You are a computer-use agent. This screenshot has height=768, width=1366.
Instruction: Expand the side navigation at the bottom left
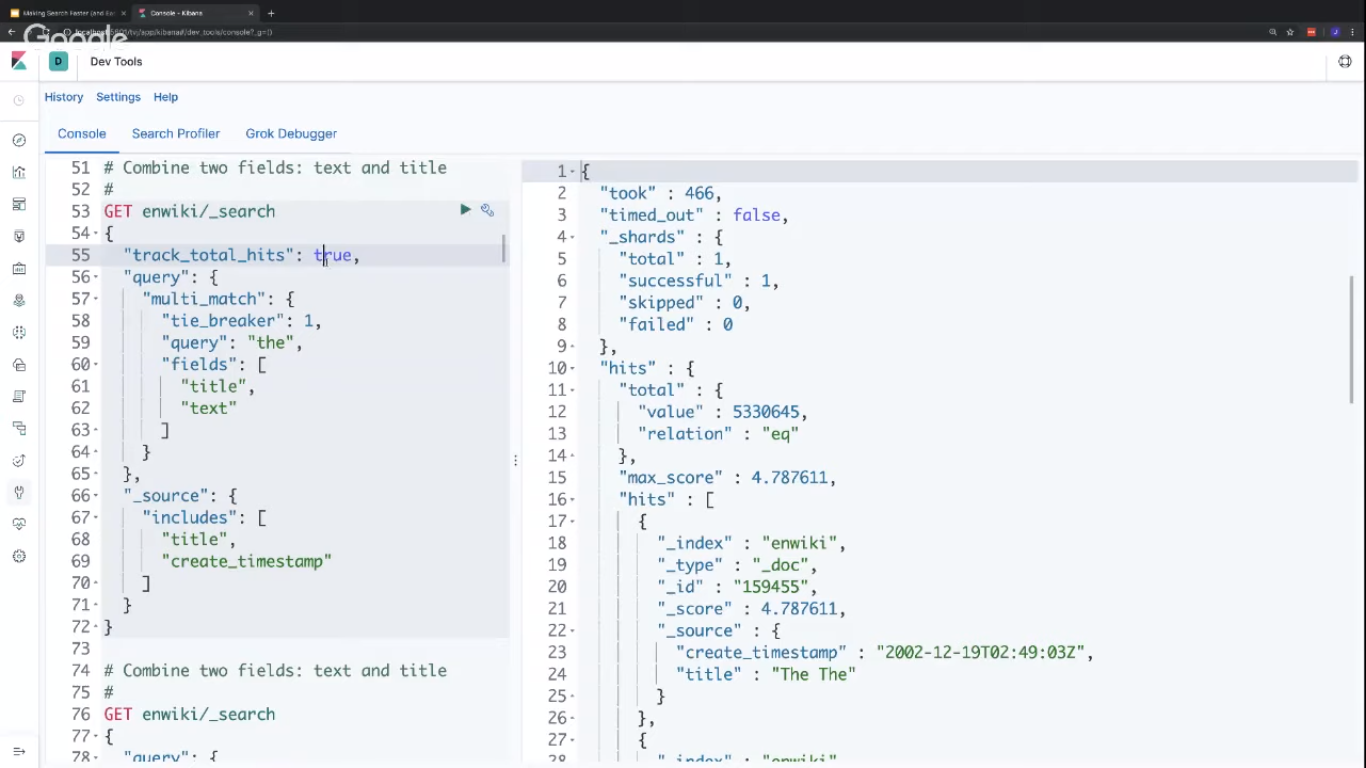click(x=19, y=751)
